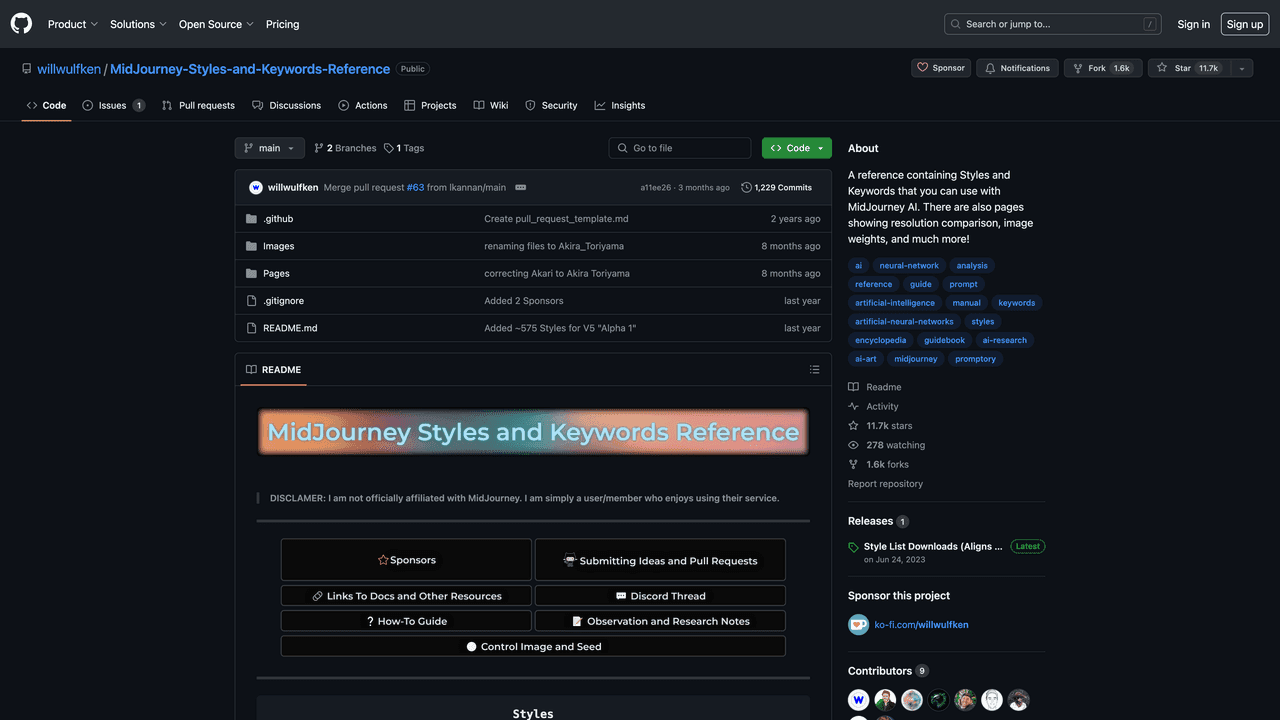
Task: Open the Discord Thread button
Action: coord(660,596)
